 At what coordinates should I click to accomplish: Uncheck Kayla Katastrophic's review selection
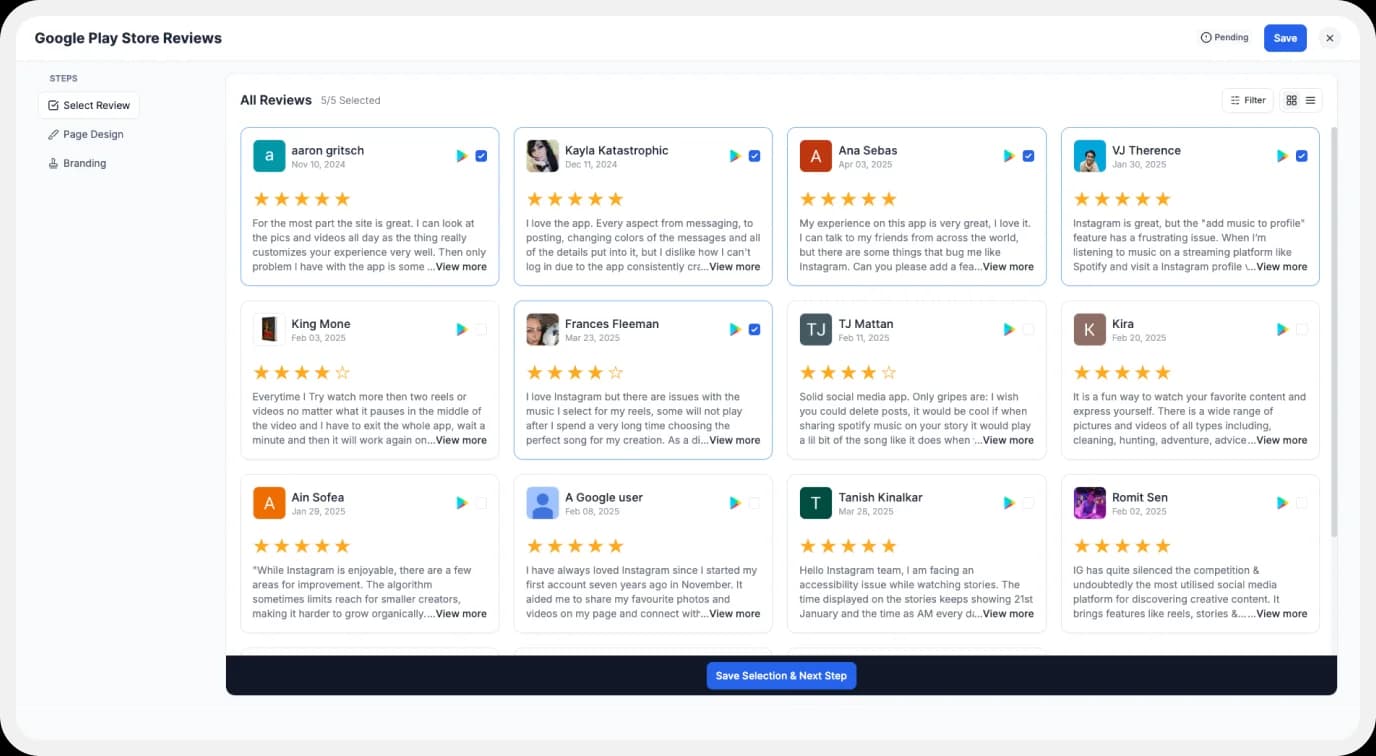coord(755,156)
